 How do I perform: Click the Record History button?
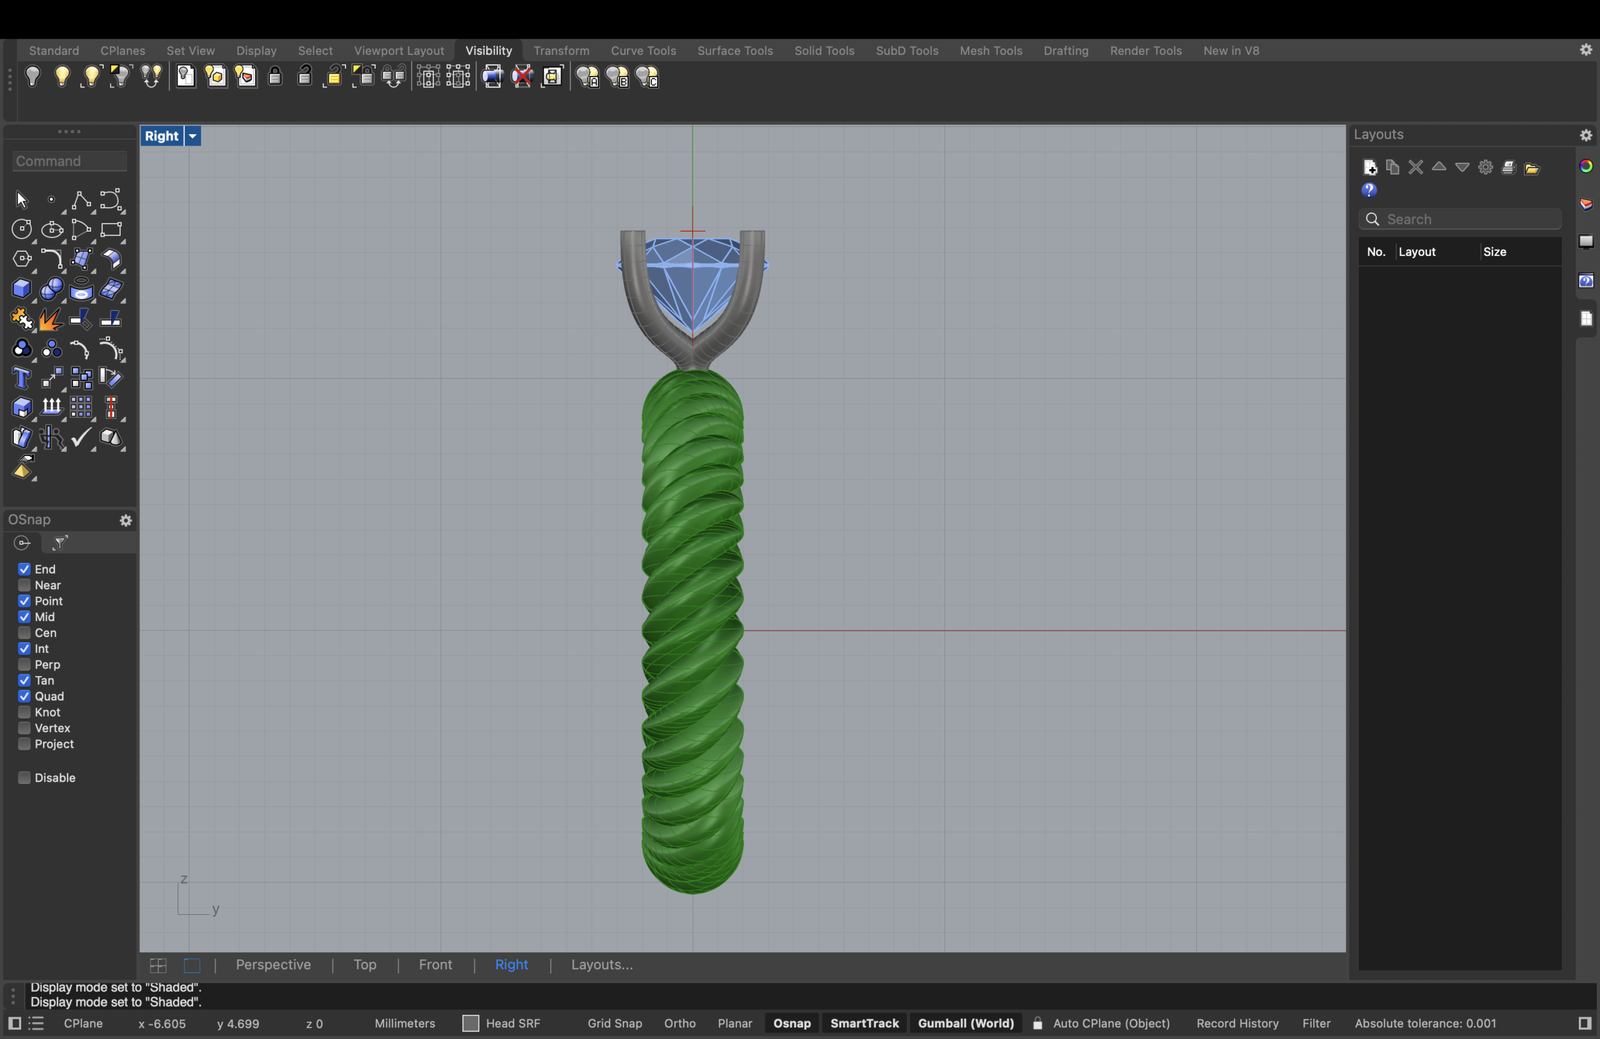1237,1023
